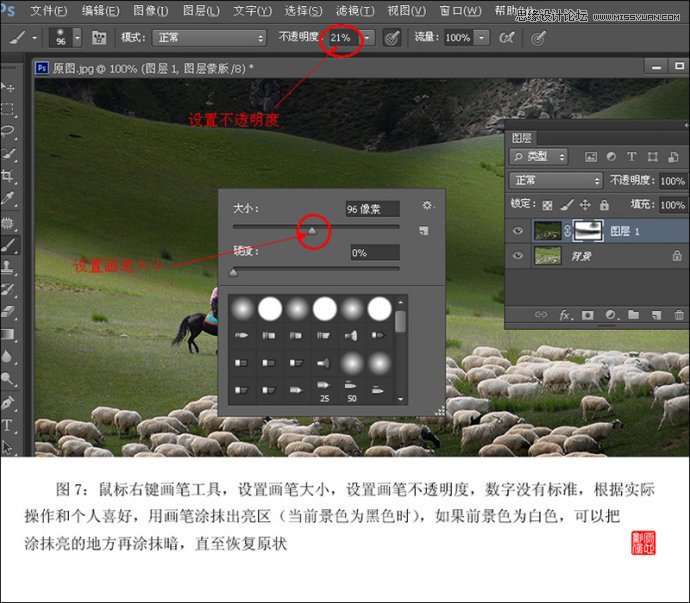Image resolution: width=690 pixels, height=603 pixels.
Task: Add a layer mask from Layers panel bottom
Action: [x=587, y=315]
